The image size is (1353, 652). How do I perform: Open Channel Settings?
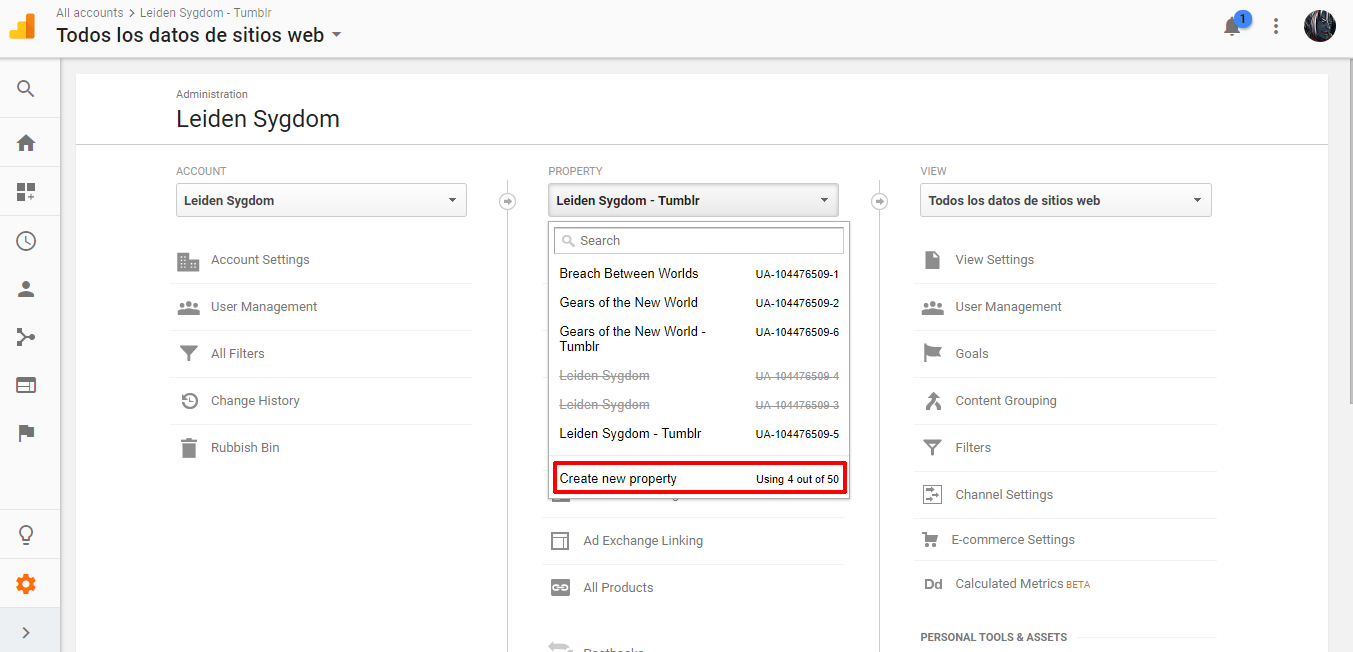click(x=1004, y=495)
